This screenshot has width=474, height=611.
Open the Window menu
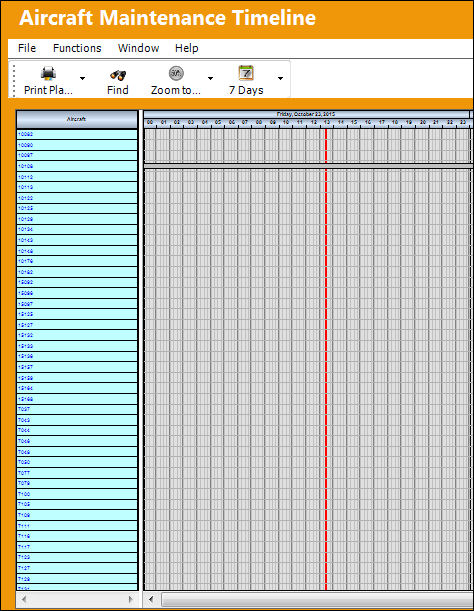138,48
